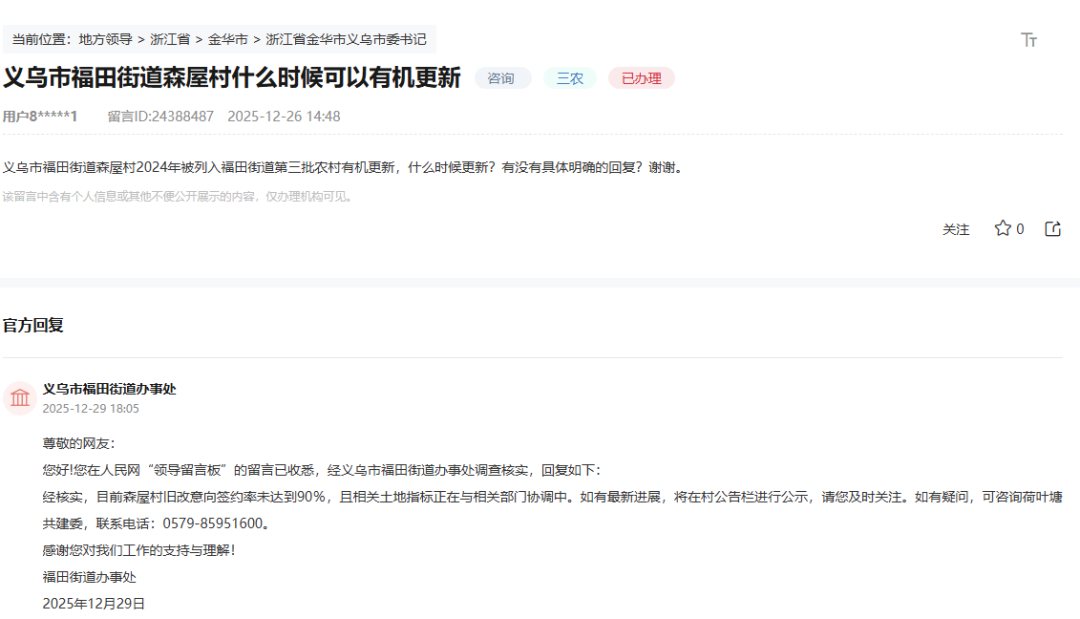Open 浙江省金华市义乌市委书记 breadcrumb page
Image resolution: width=1080 pixels, height=619 pixels.
coord(346,40)
